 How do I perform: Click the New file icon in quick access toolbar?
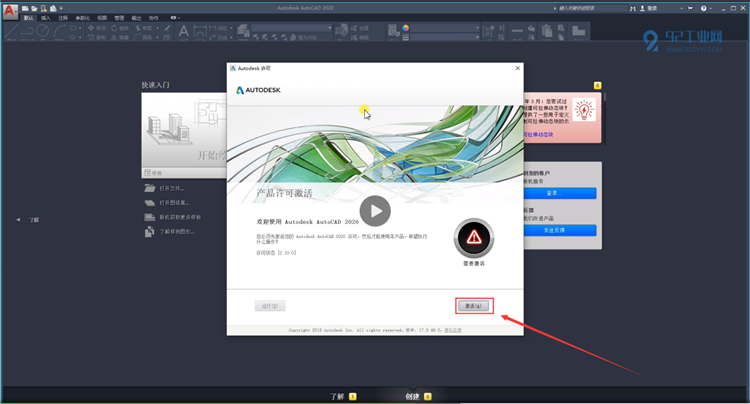tap(25, 9)
